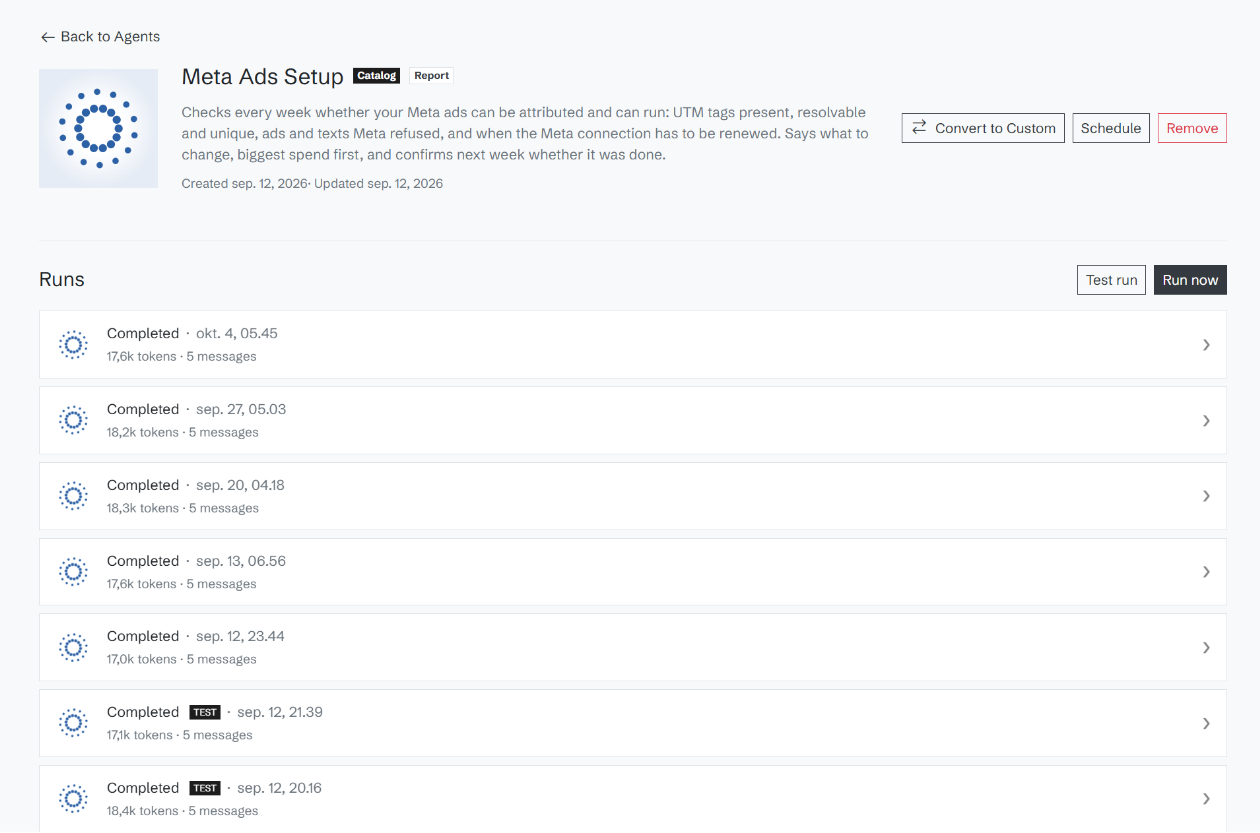Select the Meta Ads Setup title
This screenshot has width=1260, height=833.
click(x=262, y=77)
